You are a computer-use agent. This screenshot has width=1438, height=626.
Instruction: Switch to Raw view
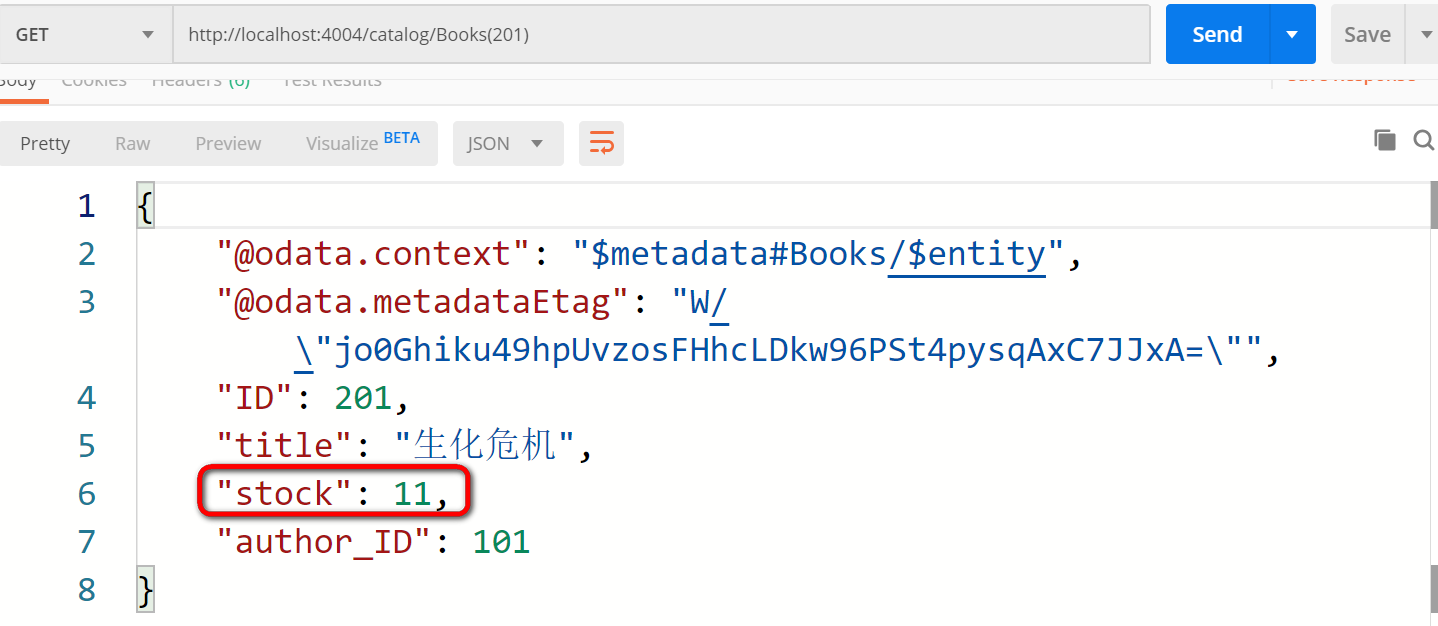coord(132,143)
